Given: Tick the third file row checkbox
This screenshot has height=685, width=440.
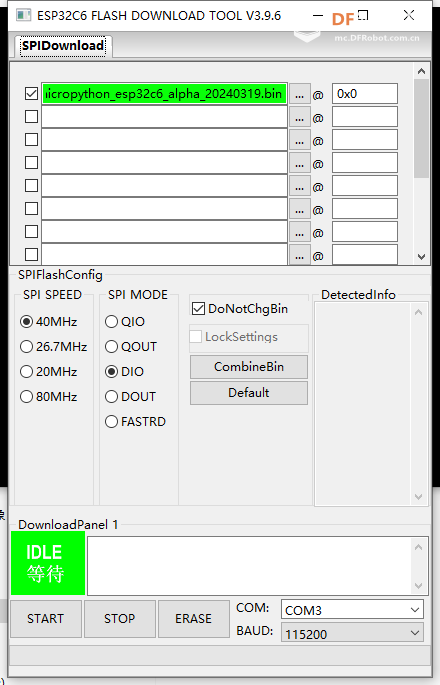Looking at the screenshot, I should pyautogui.click(x=31, y=140).
